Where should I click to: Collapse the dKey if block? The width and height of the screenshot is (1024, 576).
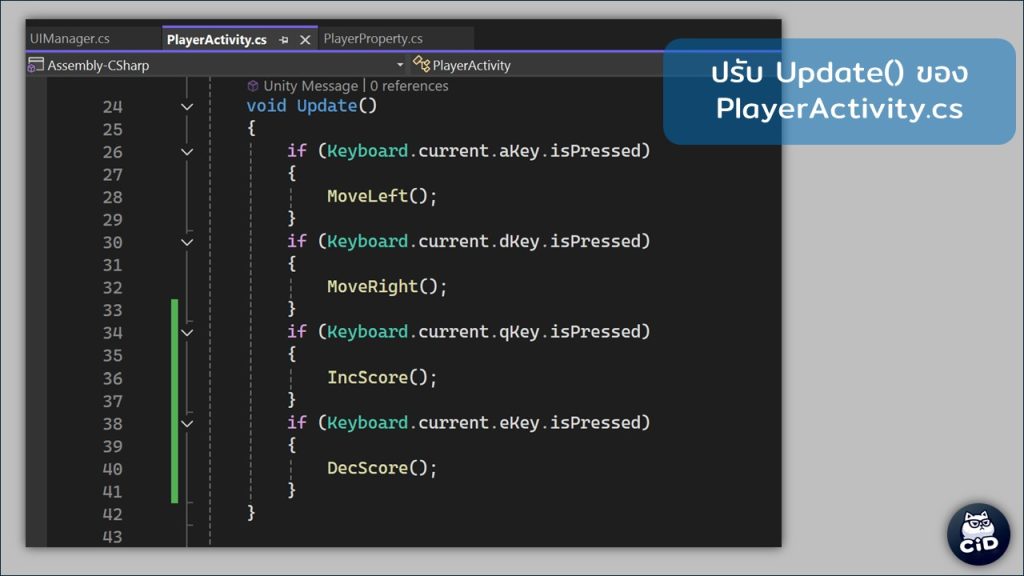pos(187,242)
